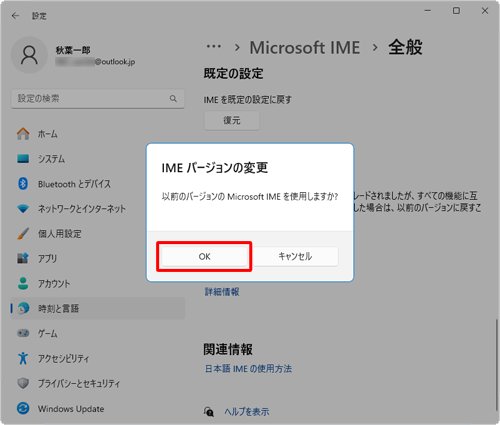
Task: Click the システム monitor icon
Action: 23,159
